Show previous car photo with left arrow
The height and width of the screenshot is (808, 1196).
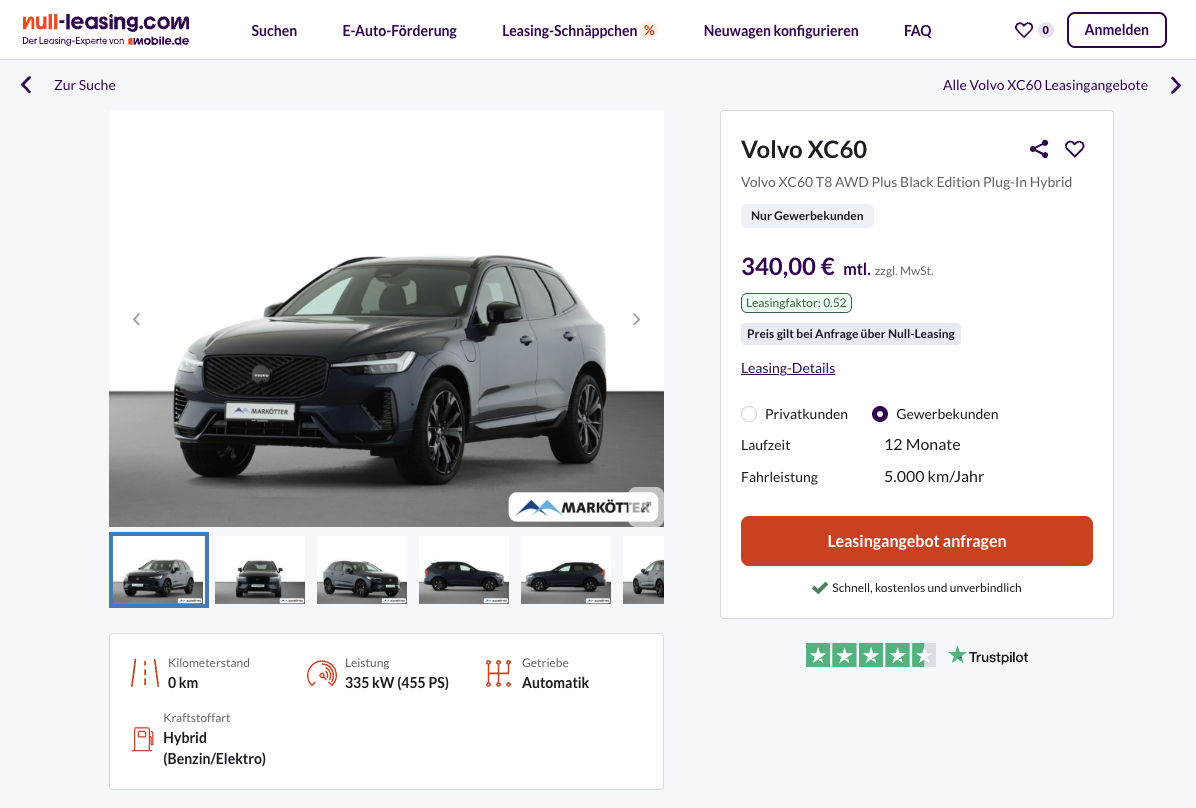(x=137, y=319)
